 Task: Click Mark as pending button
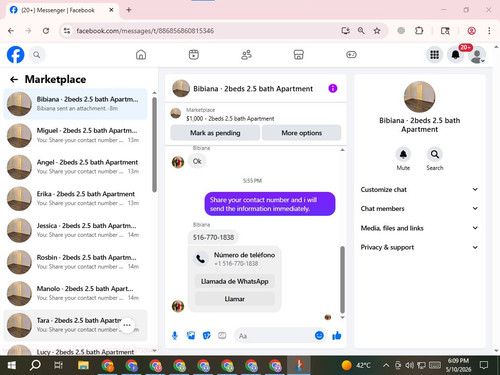pos(215,133)
